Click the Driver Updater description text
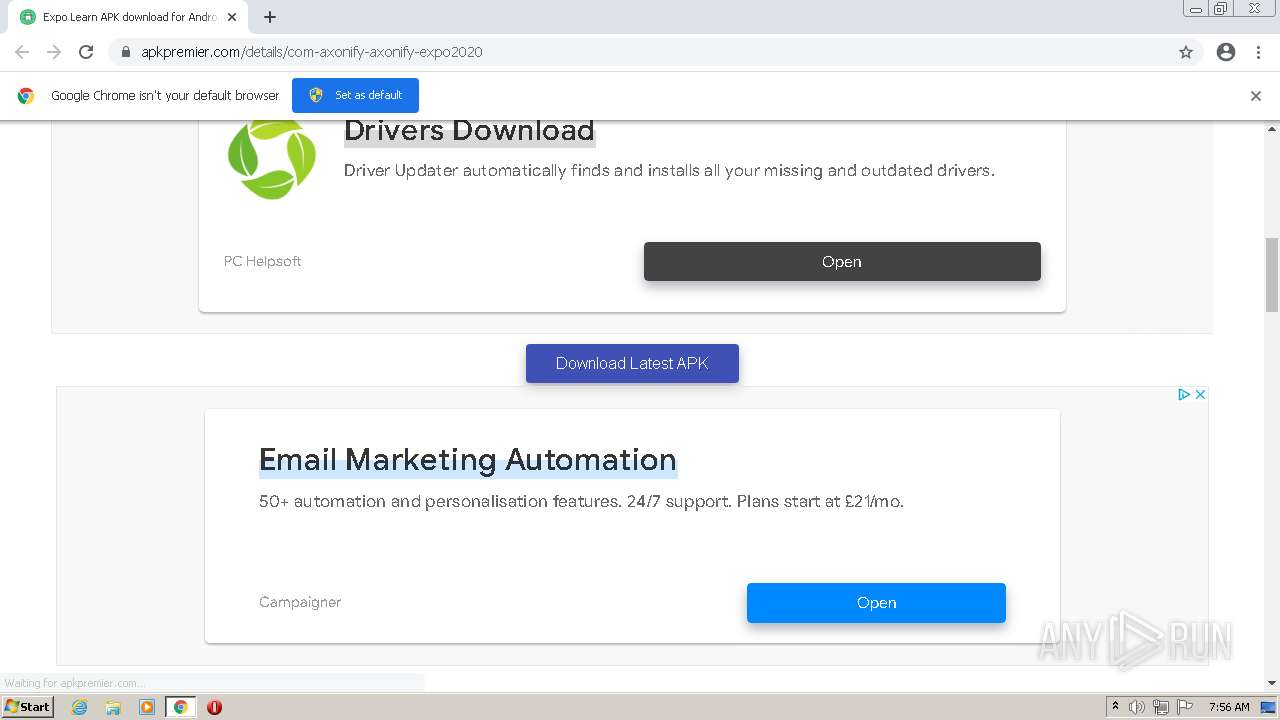The width and height of the screenshot is (1280, 720). [669, 171]
